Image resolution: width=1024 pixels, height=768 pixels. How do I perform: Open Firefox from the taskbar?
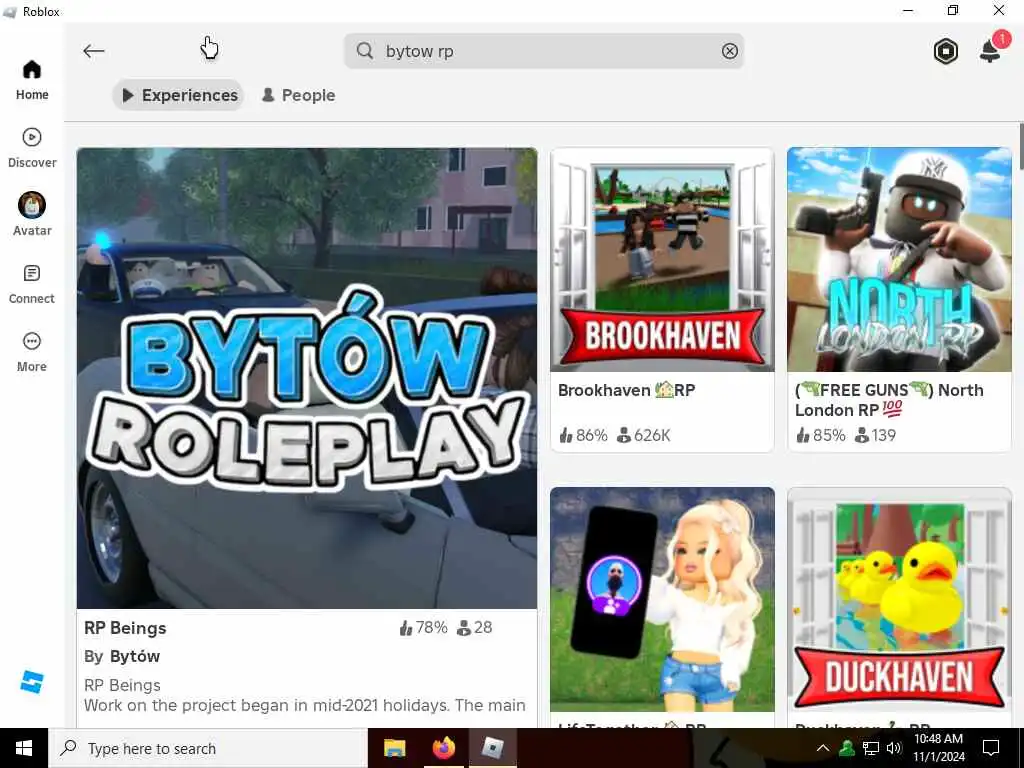[x=443, y=748]
